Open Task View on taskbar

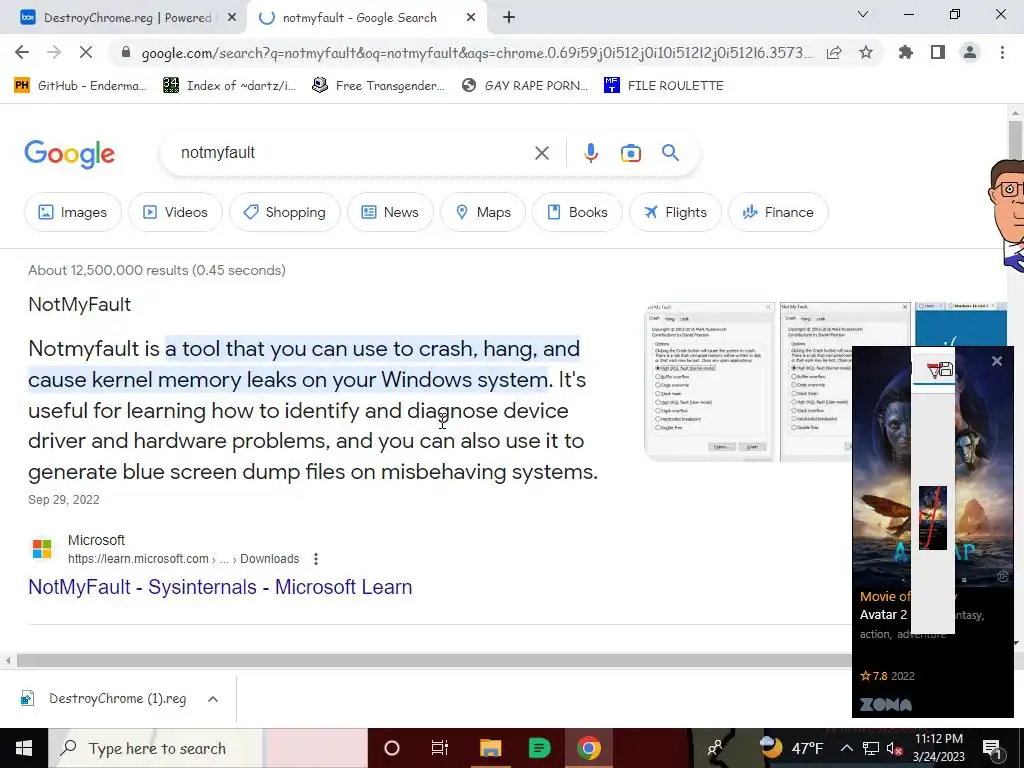440,748
